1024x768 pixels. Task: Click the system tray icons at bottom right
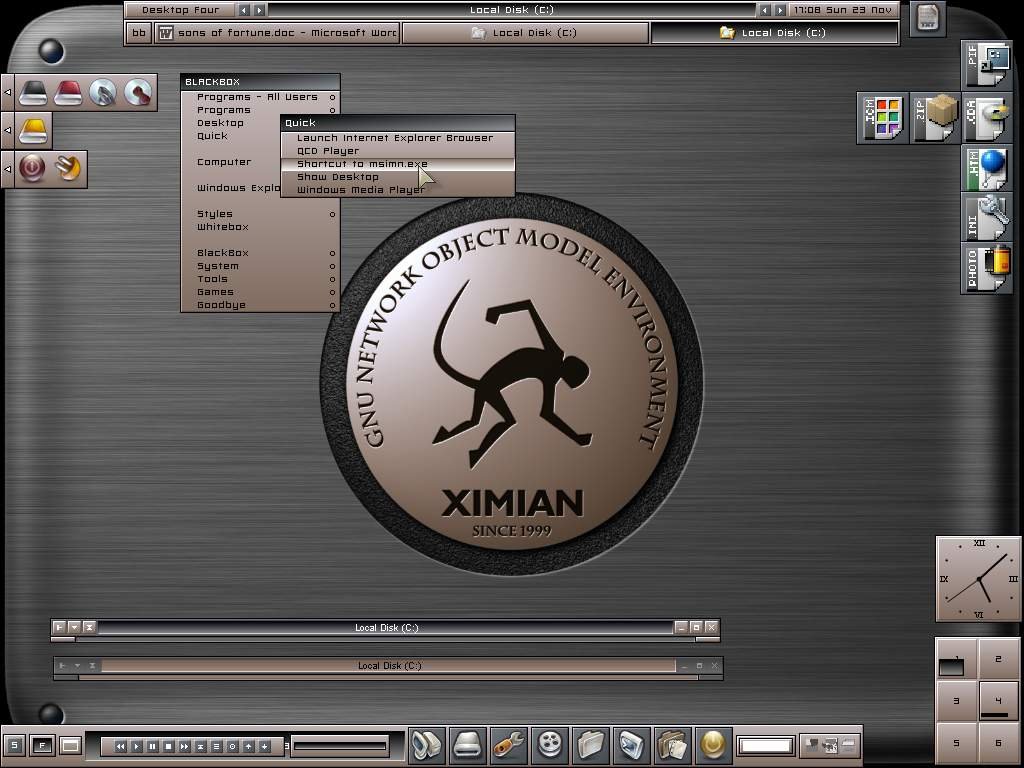tap(830, 744)
